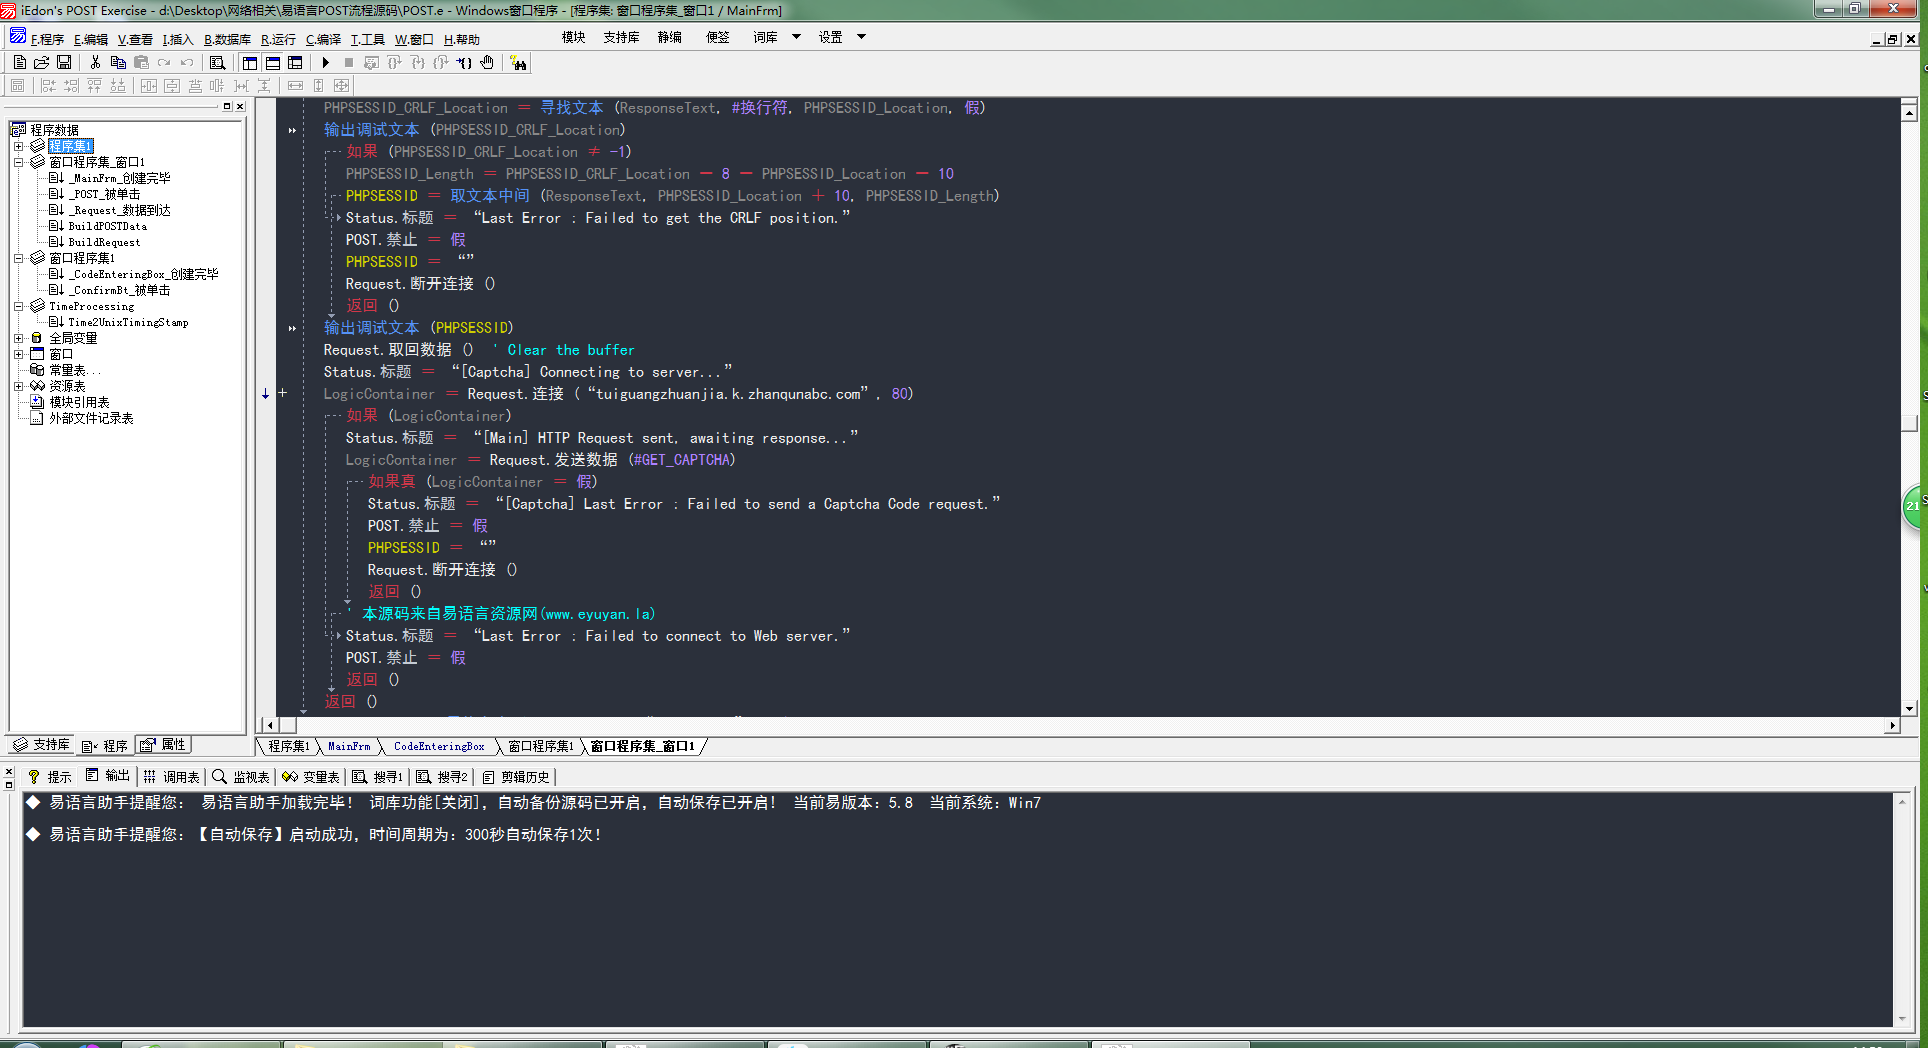Click the 便签 button
Image resolution: width=1928 pixels, height=1048 pixels.
pos(717,37)
